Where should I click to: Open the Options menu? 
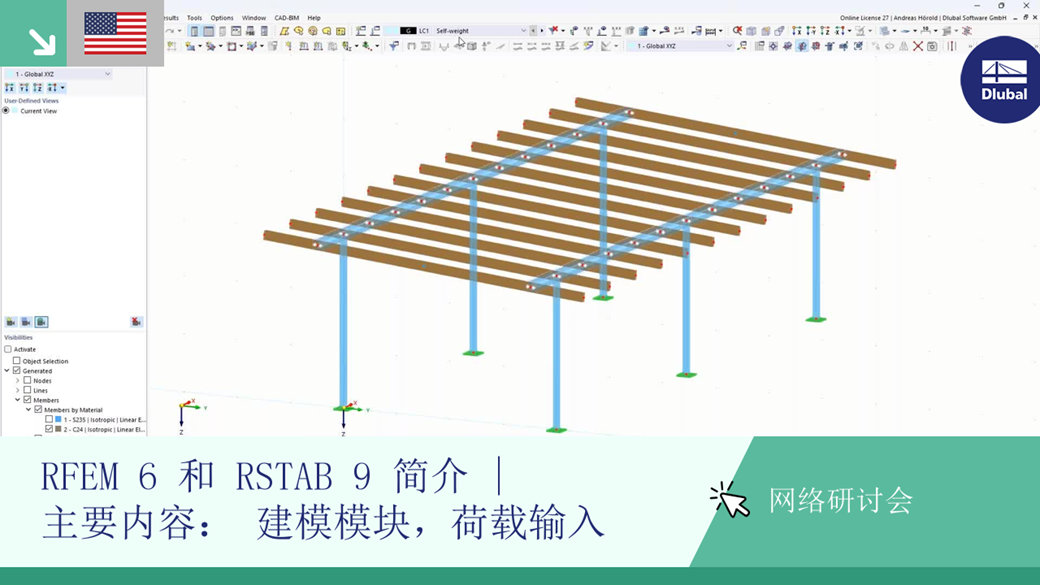click(222, 18)
